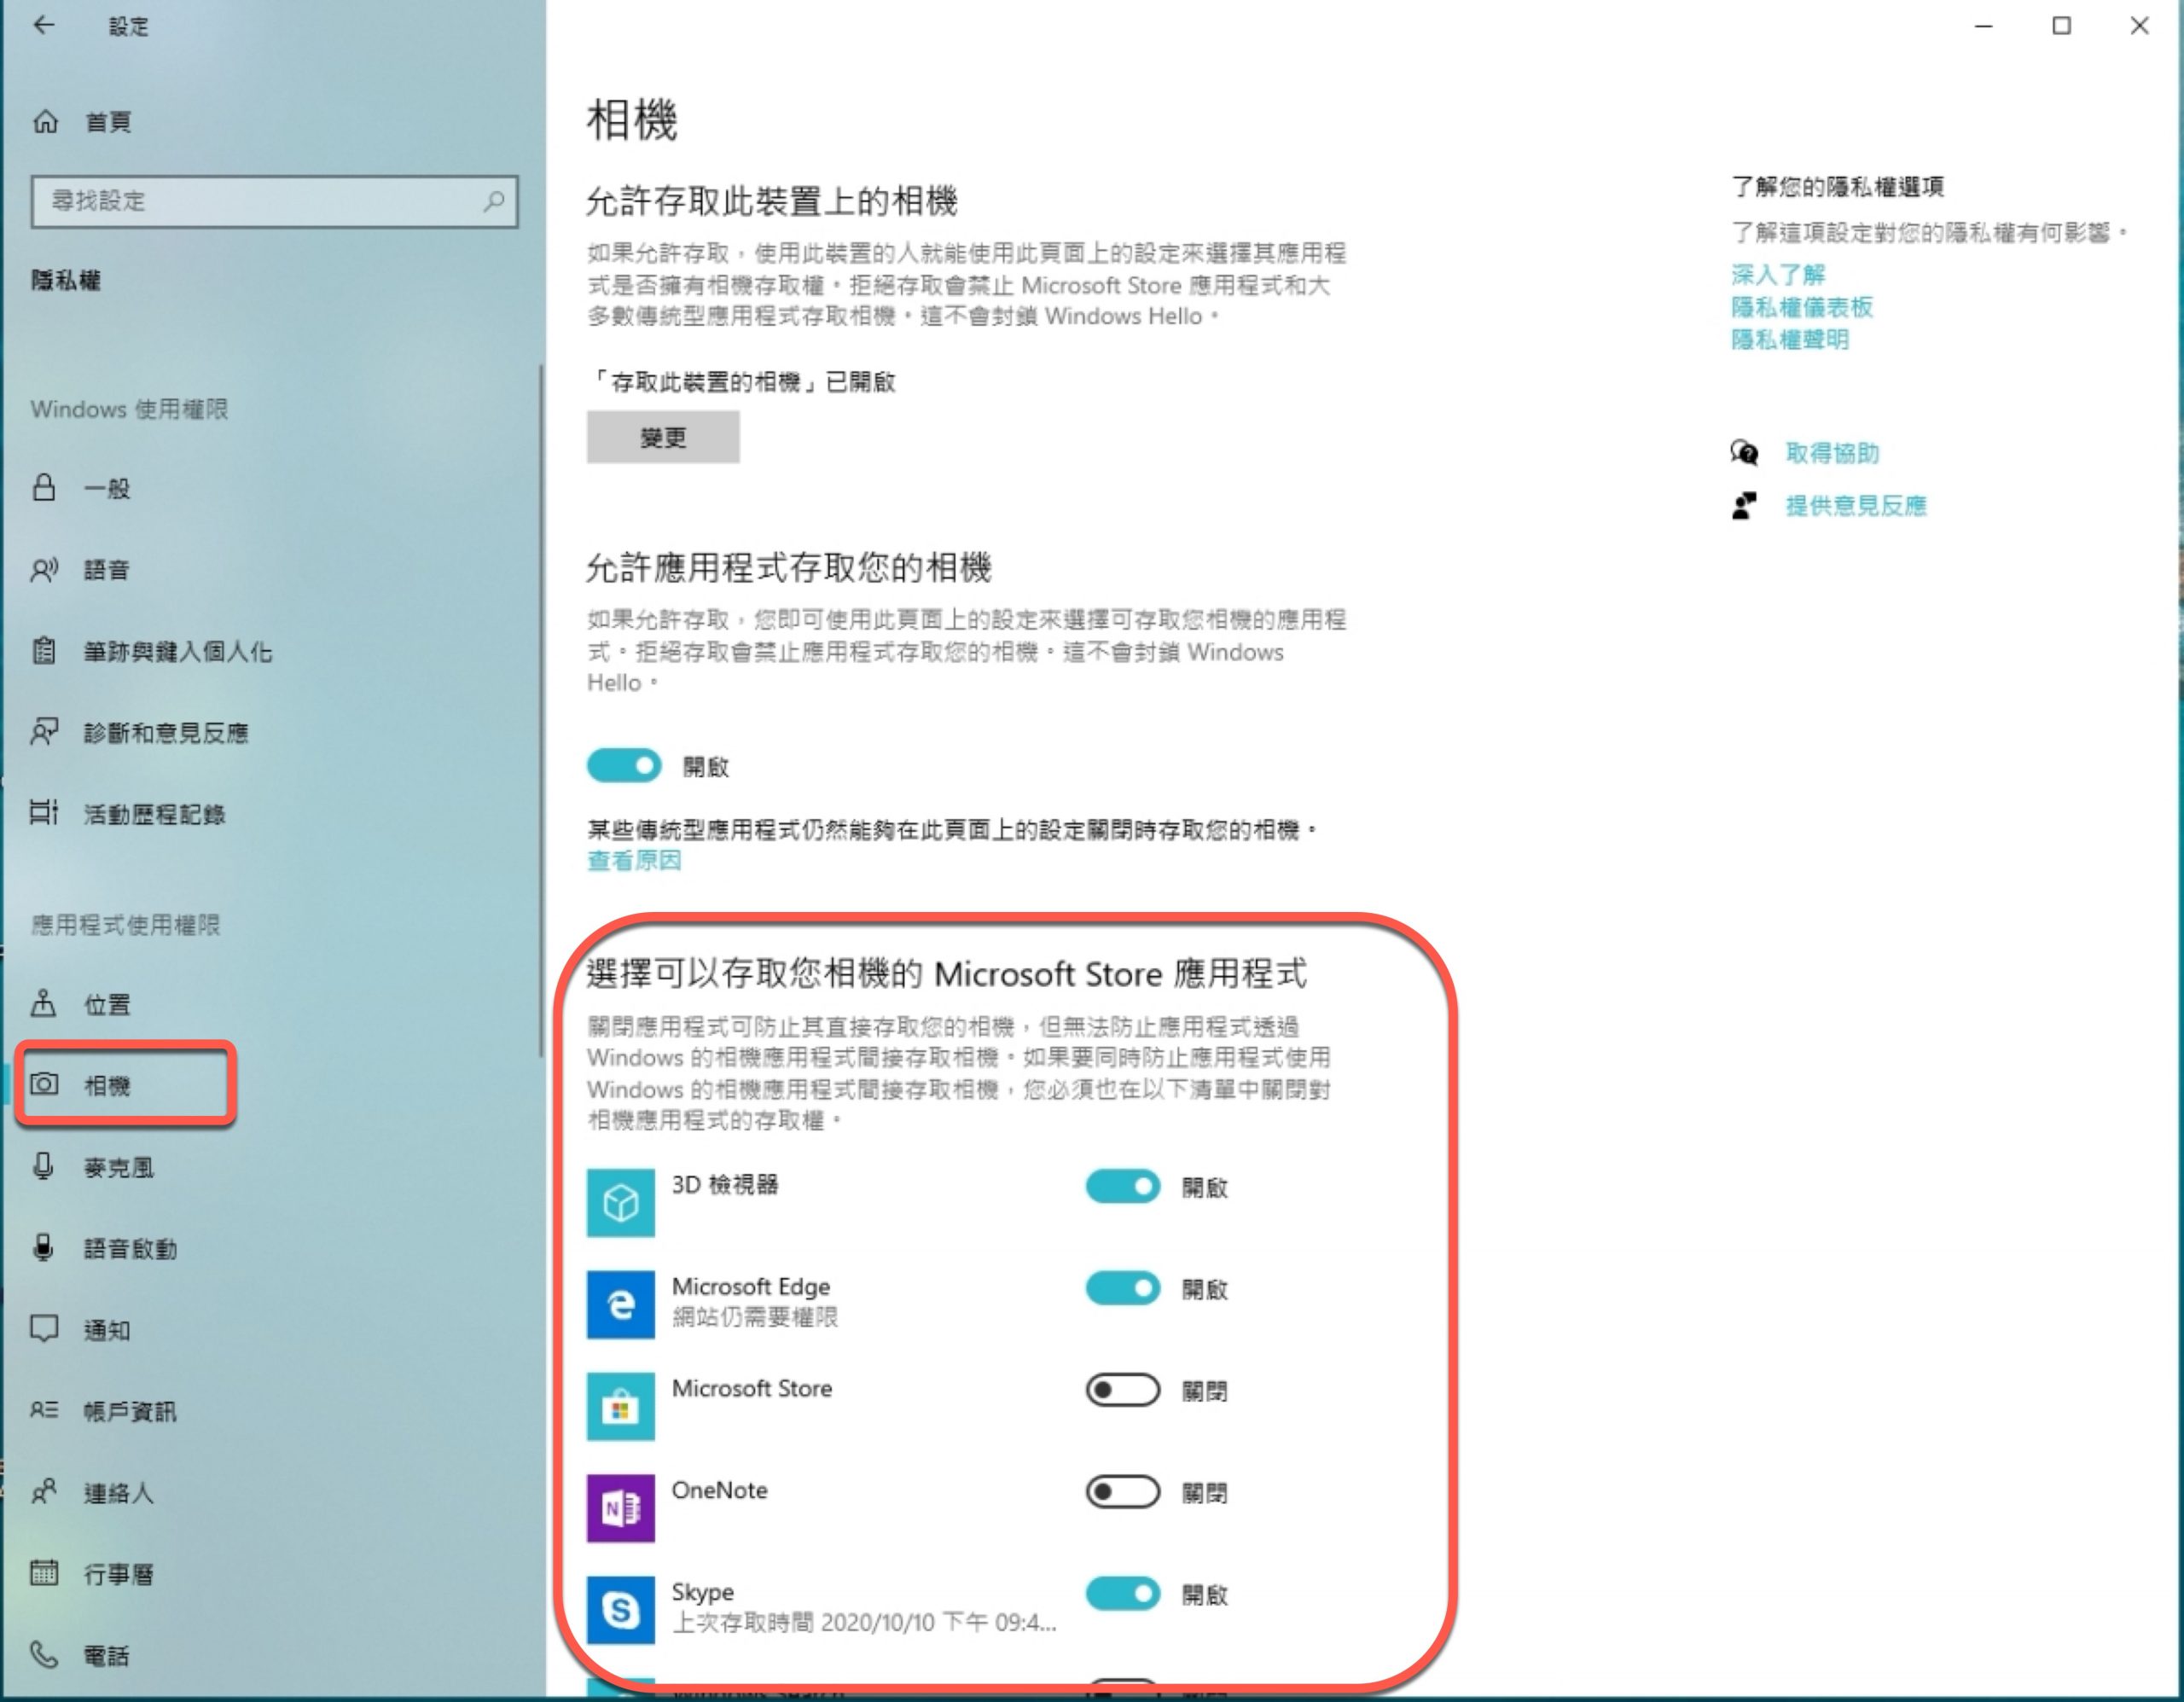Disable Skype camera access toggle
Screen dimensions: 2184x1702
click(x=1122, y=1593)
